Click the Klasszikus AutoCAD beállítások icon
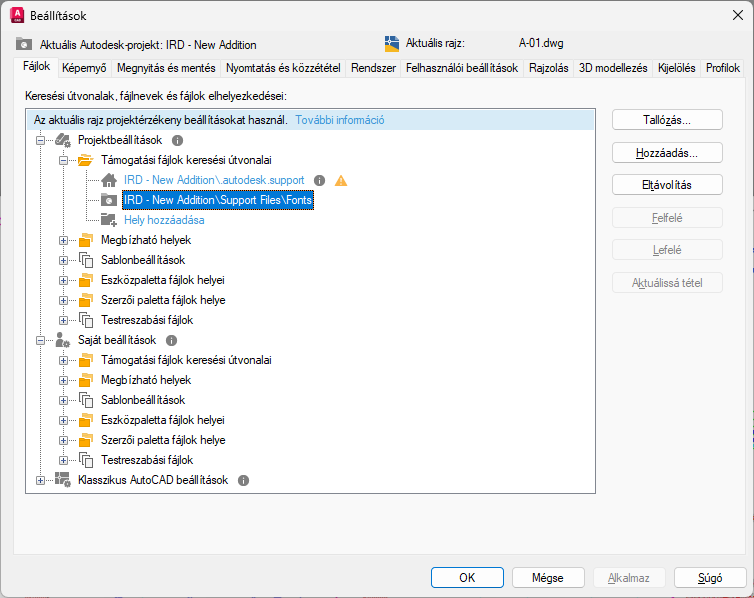The width and height of the screenshot is (754, 598). click(x=63, y=480)
